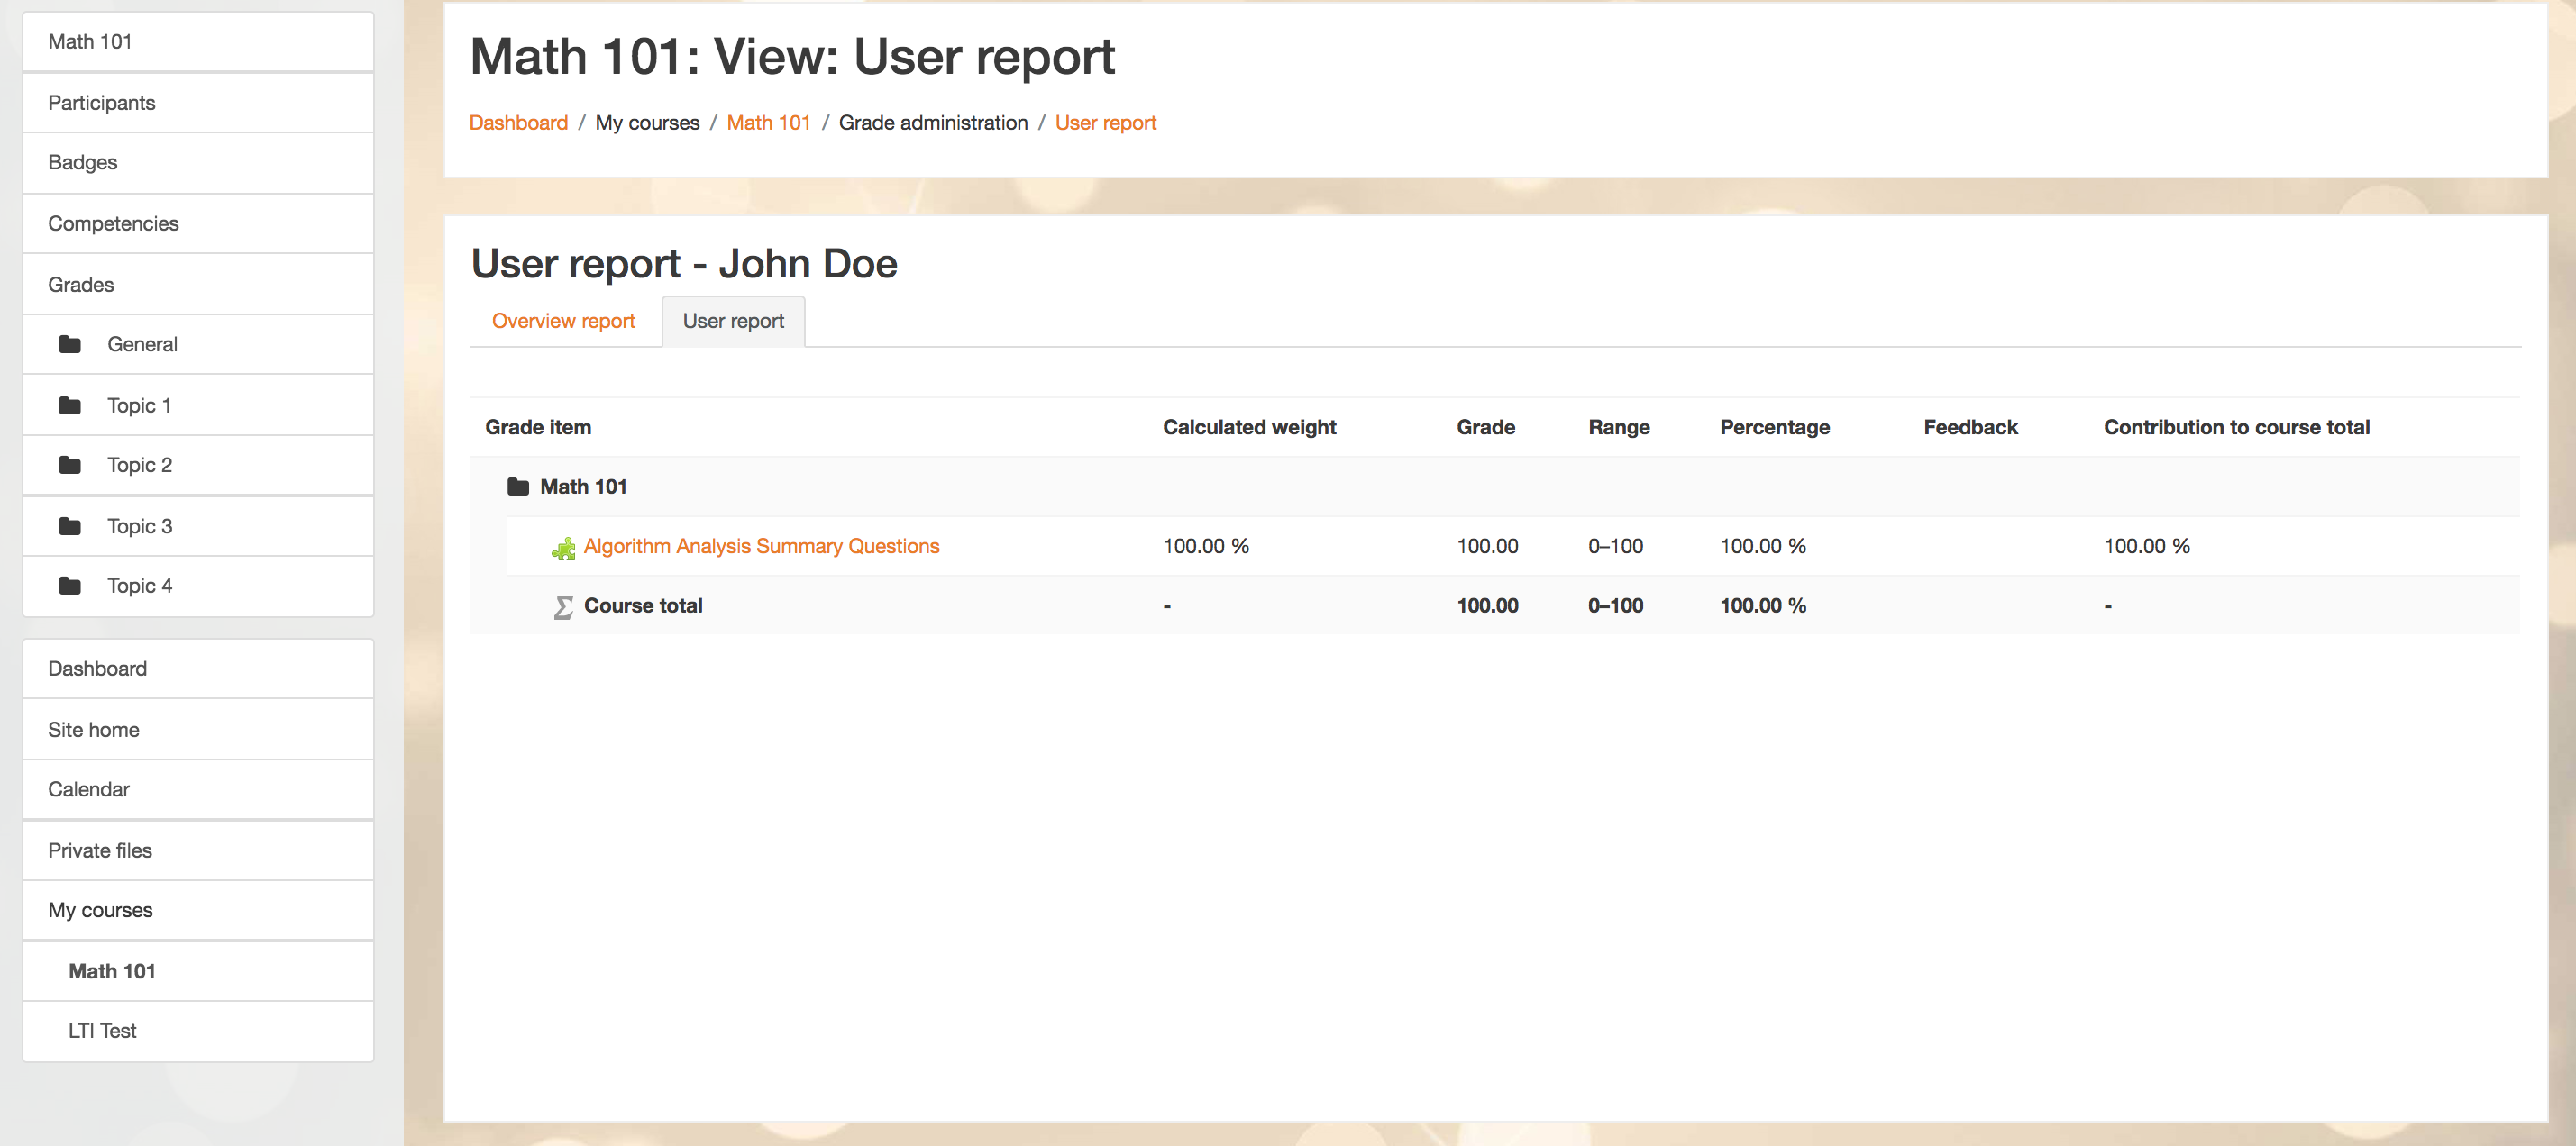This screenshot has height=1146, width=2576.
Task: Click the Course total grade value 100.00
Action: (1487, 606)
